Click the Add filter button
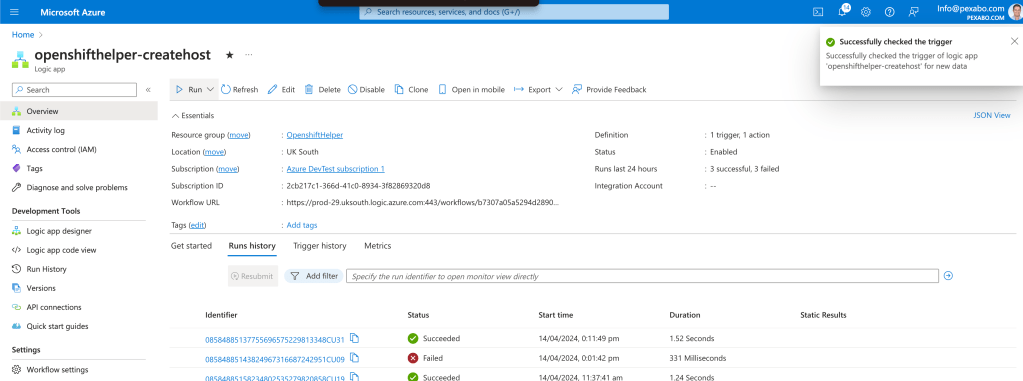The height and width of the screenshot is (381, 1023). (x=314, y=276)
